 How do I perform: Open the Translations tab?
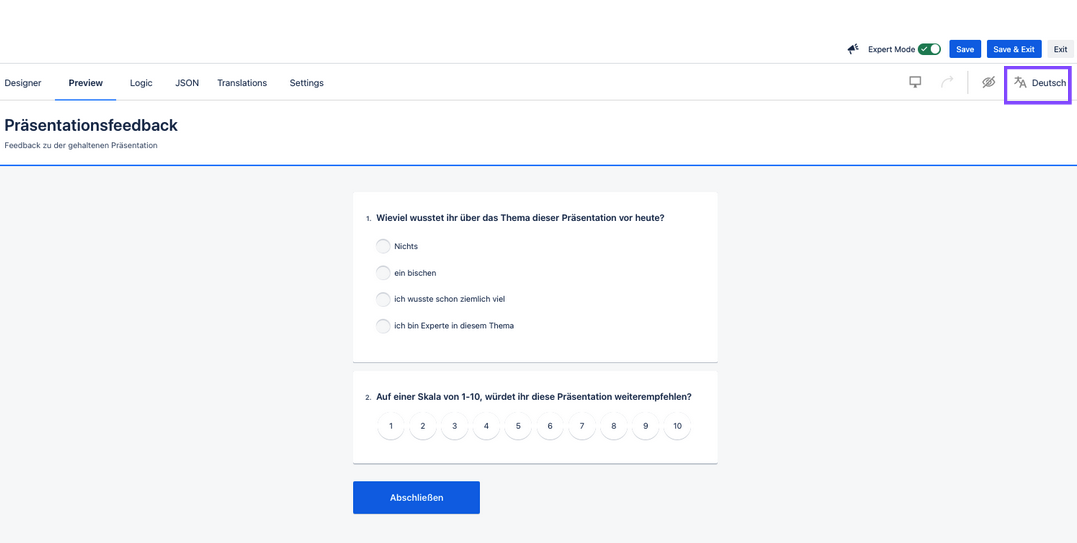point(242,83)
